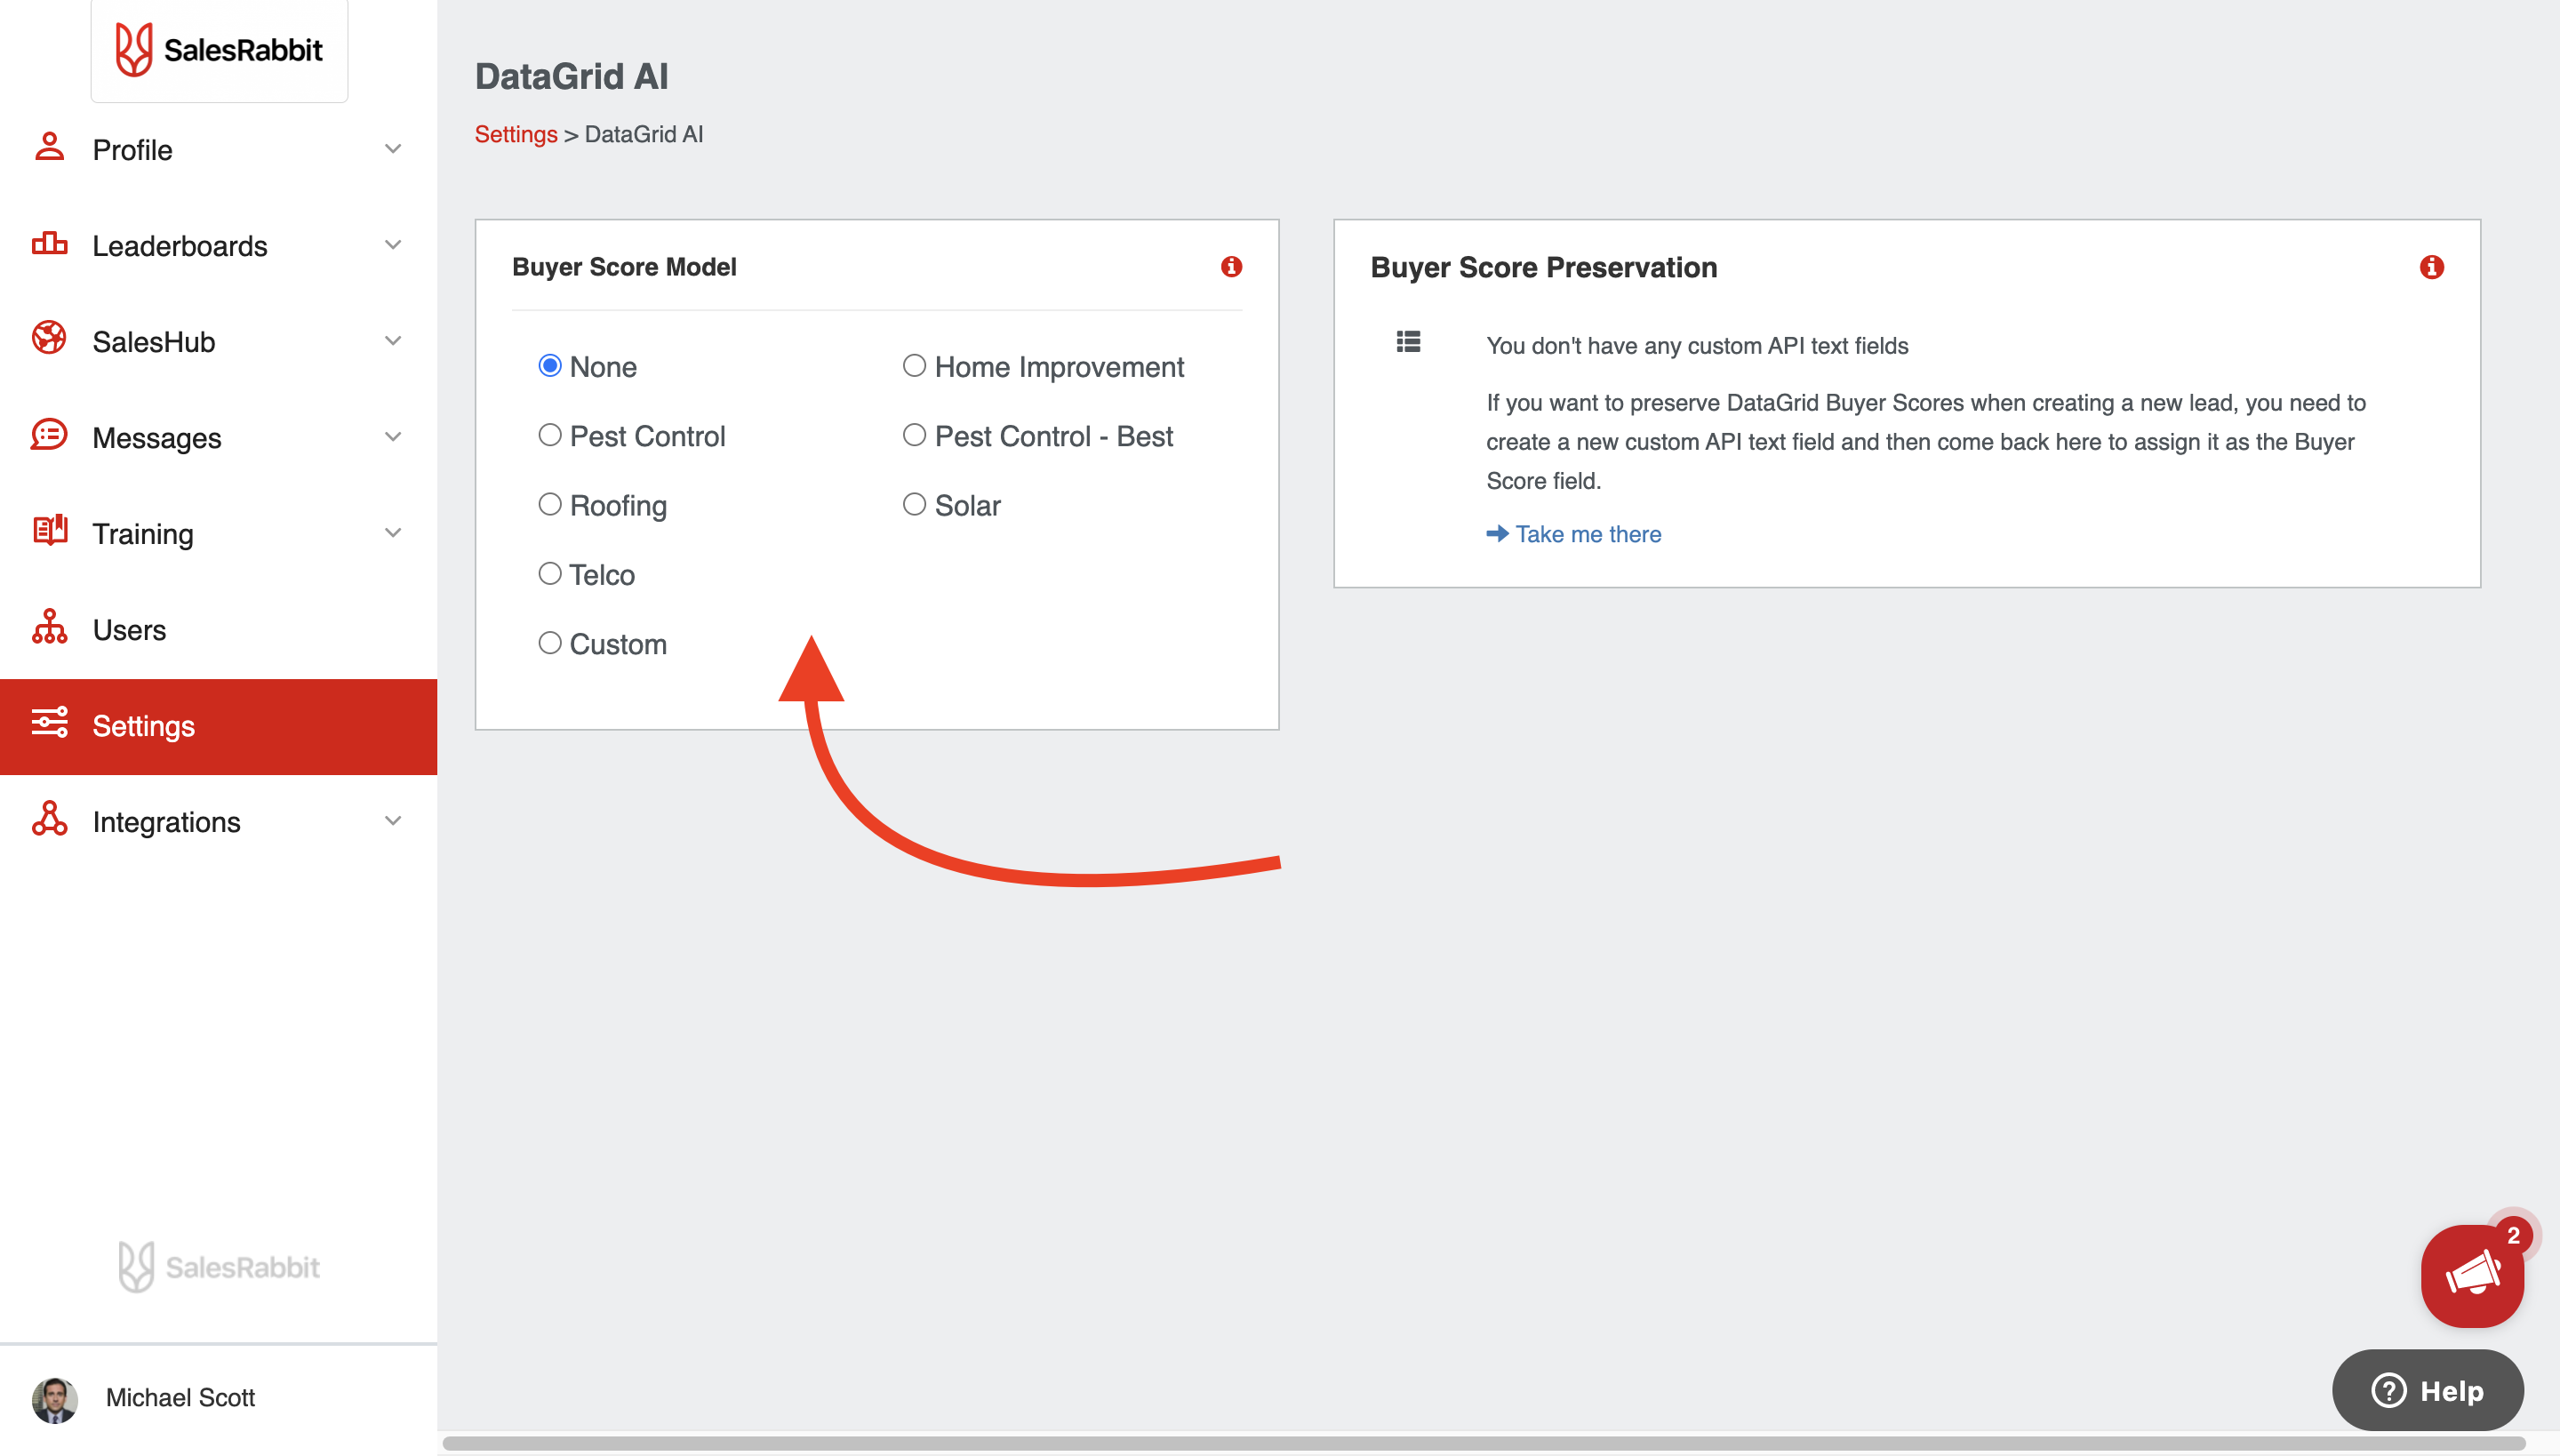Open the Profile sidebar item

click(218, 149)
